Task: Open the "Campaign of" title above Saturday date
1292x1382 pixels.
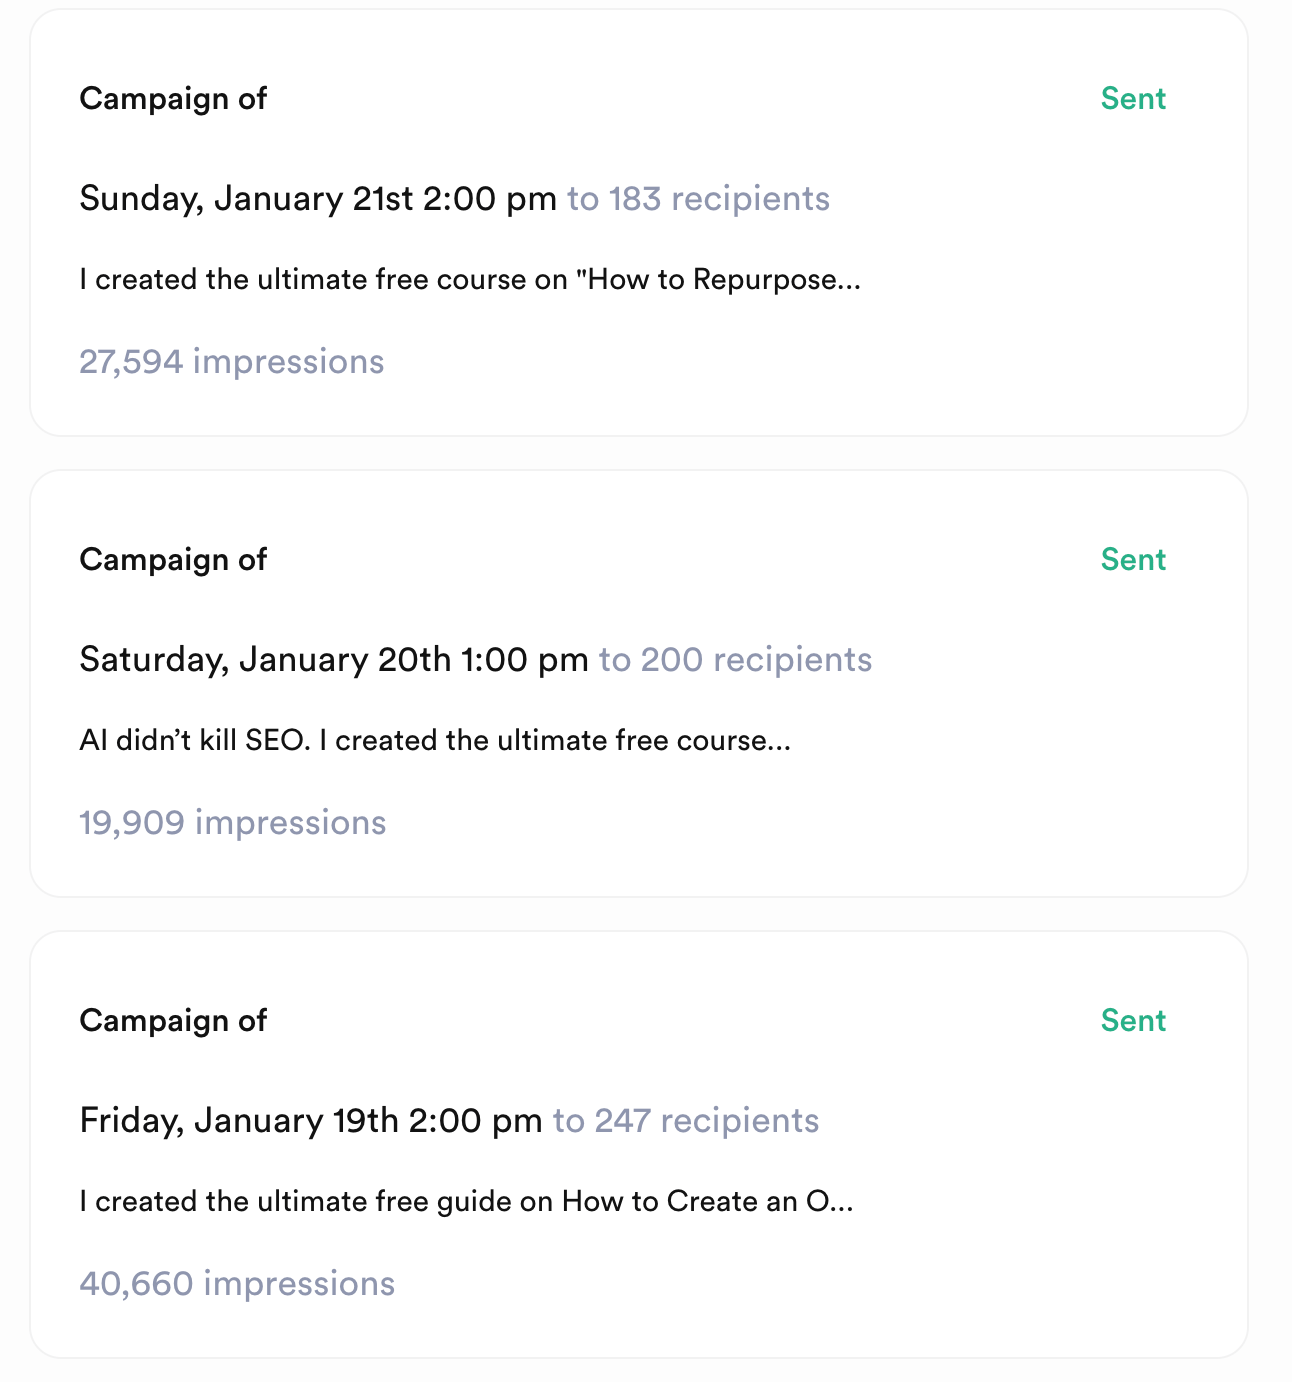Action: [173, 560]
